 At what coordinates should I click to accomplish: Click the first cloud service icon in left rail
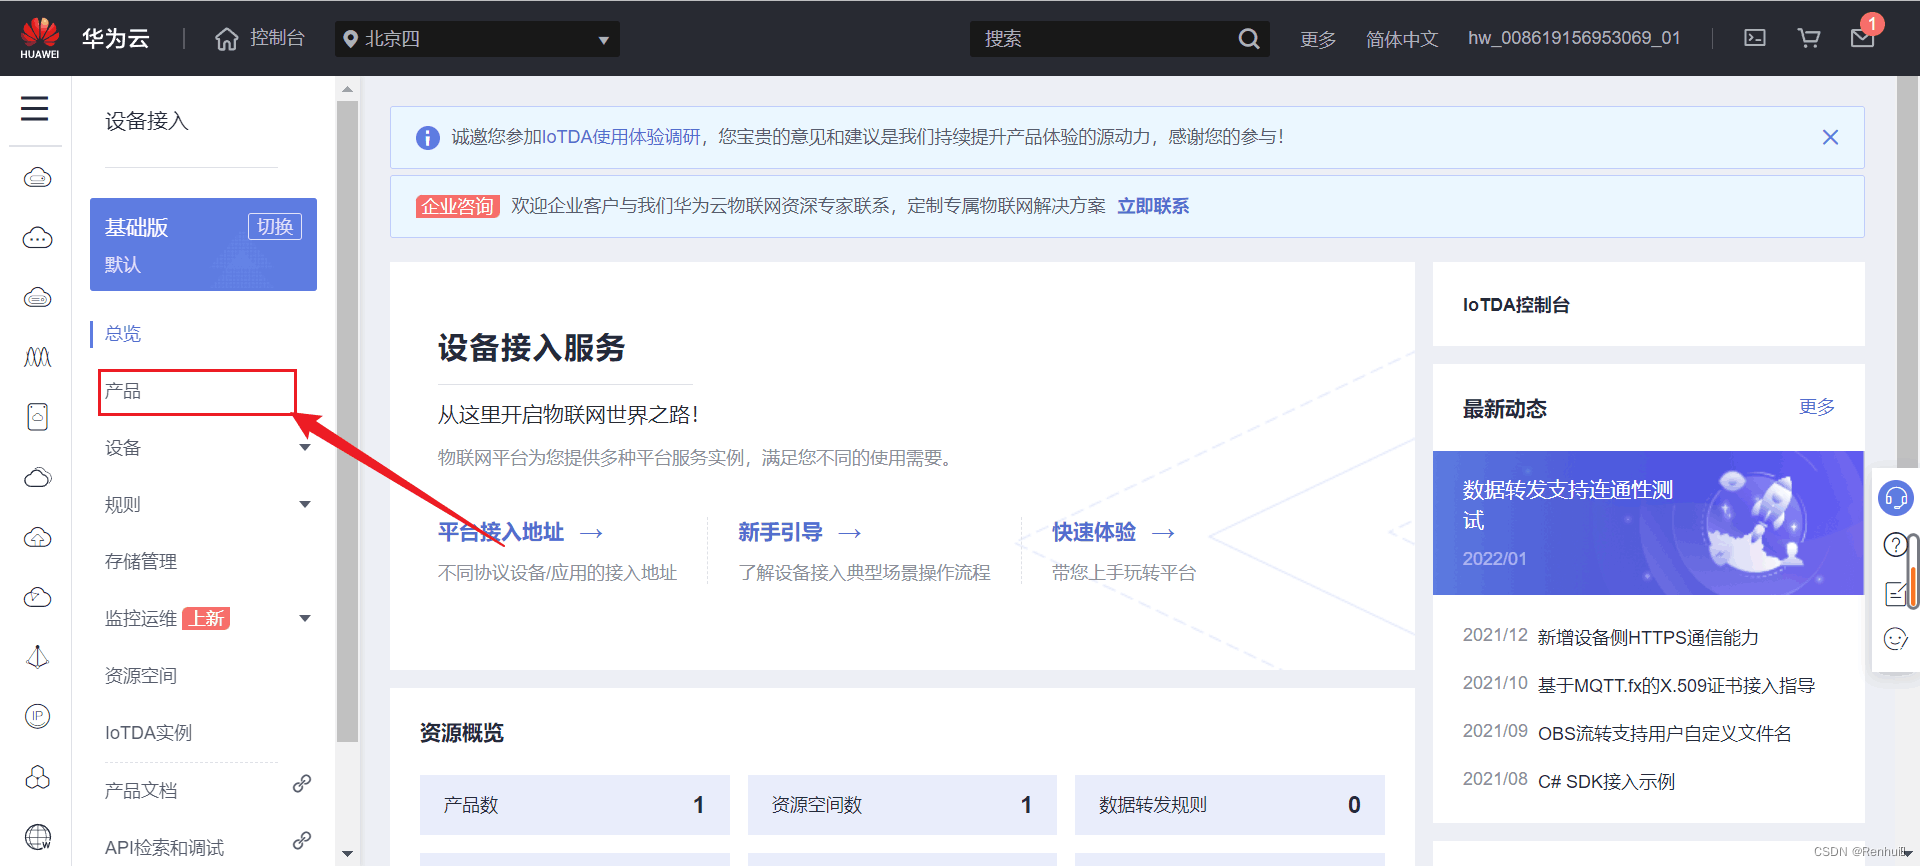pyautogui.click(x=37, y=178)
